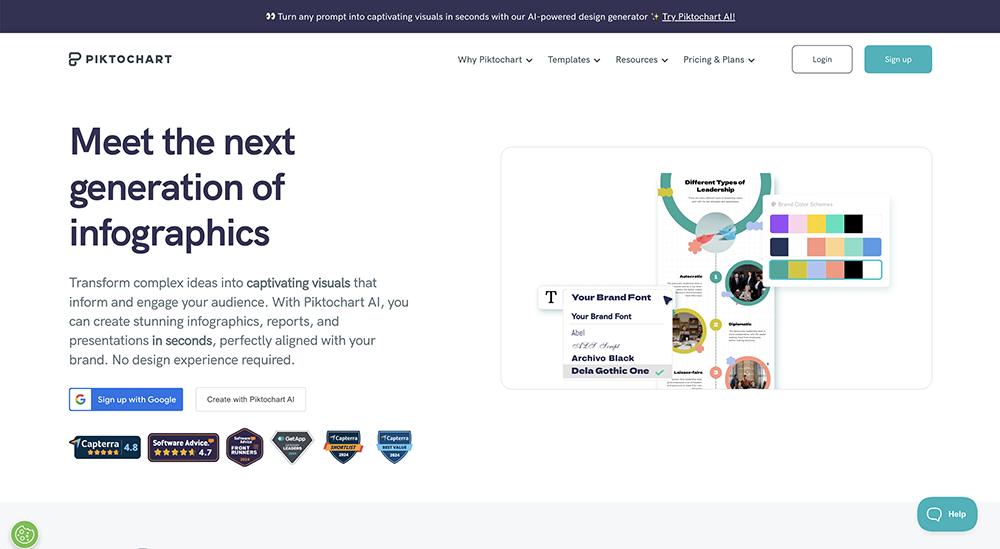Screen dimensions: 1000x549
Task: Open the cookie settings icon
Action: click(24, 534)
